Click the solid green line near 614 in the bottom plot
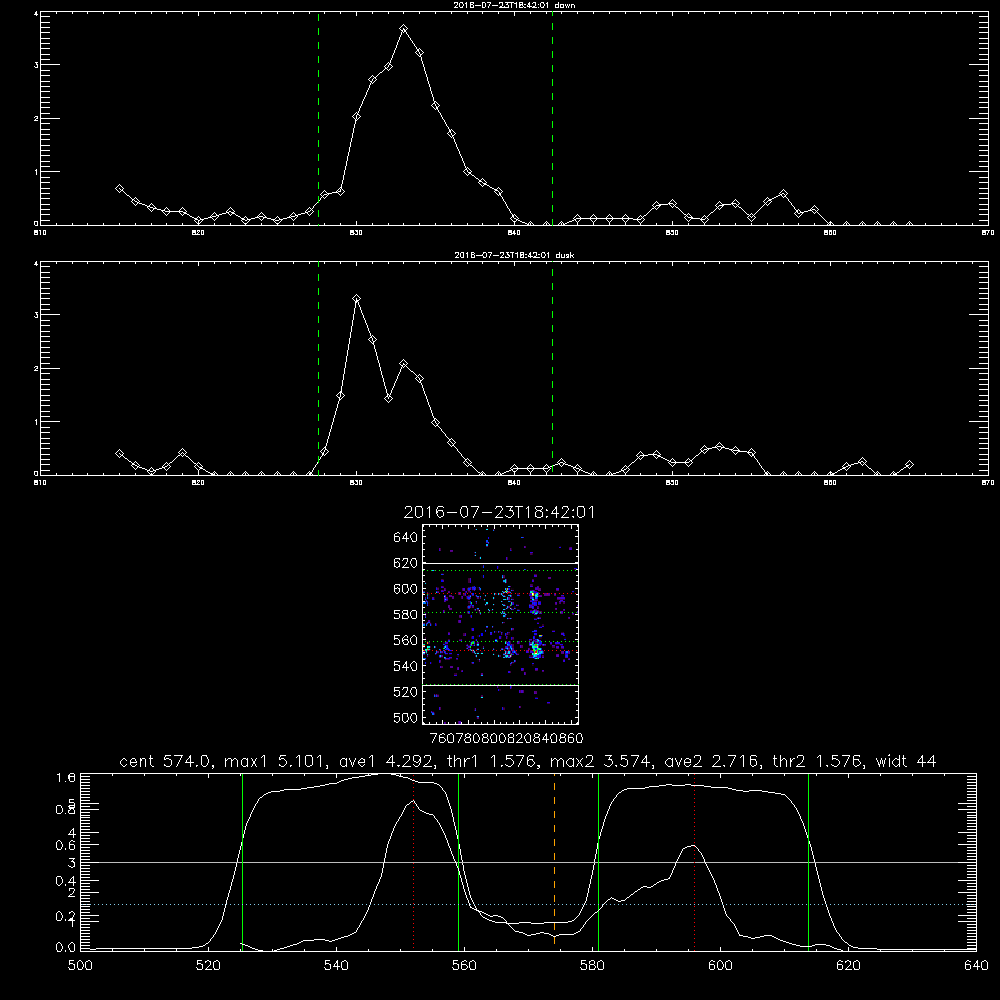Viewport: 1000px width, 1000px height. click(808, 862)
